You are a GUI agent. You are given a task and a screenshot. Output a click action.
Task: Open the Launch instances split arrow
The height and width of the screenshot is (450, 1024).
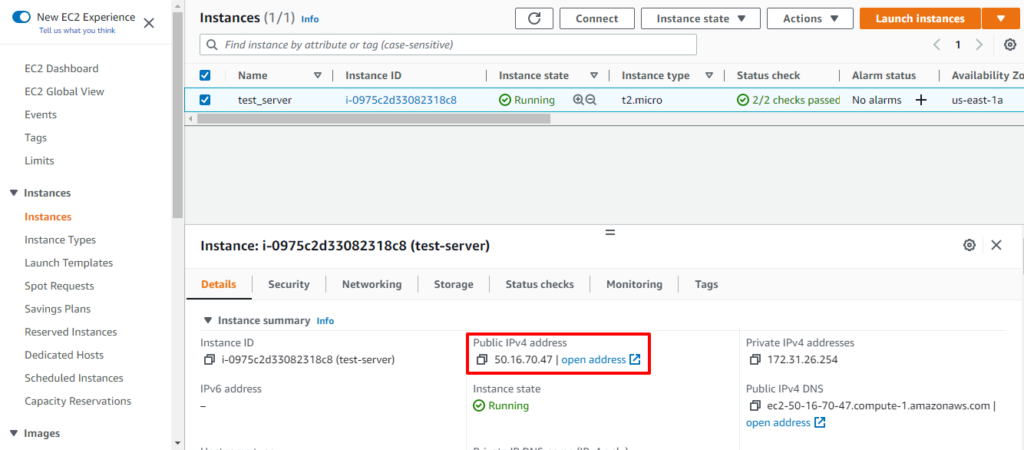tap(1000, 18)
